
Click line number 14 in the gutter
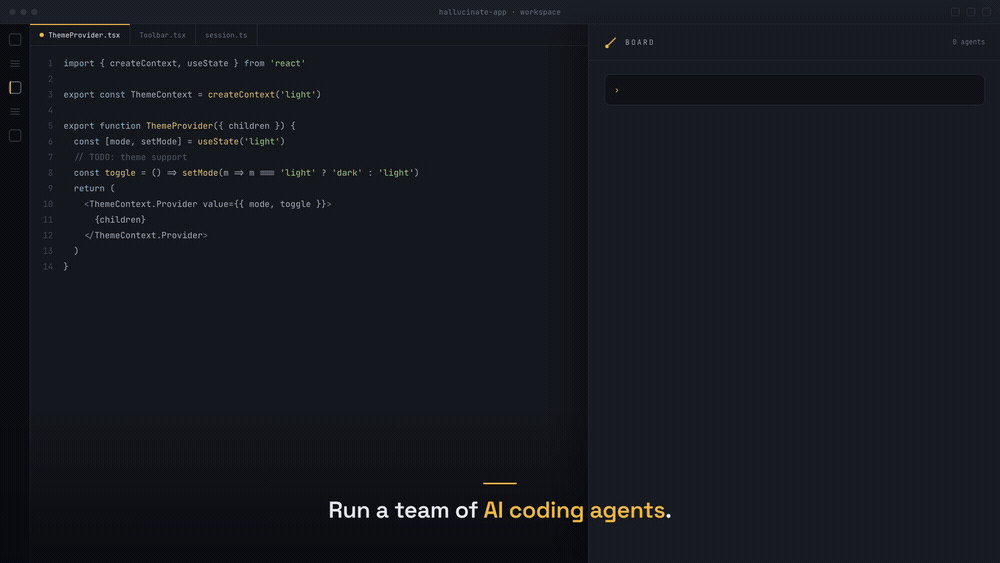(x=48, y=267)
